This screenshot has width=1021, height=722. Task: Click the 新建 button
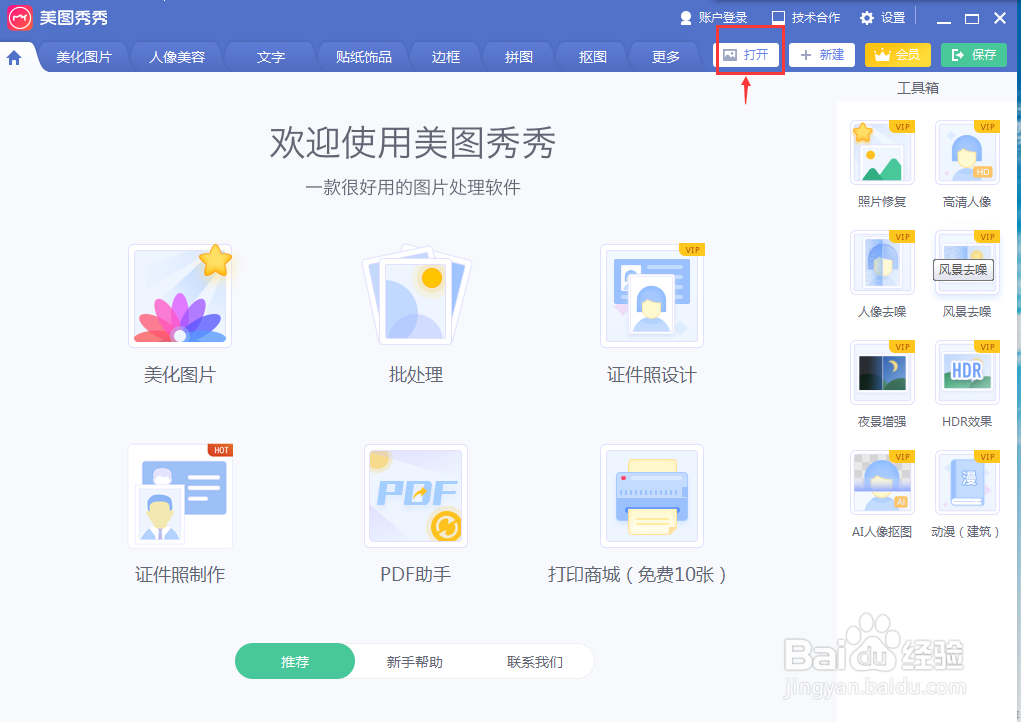[x=822, y=55]
